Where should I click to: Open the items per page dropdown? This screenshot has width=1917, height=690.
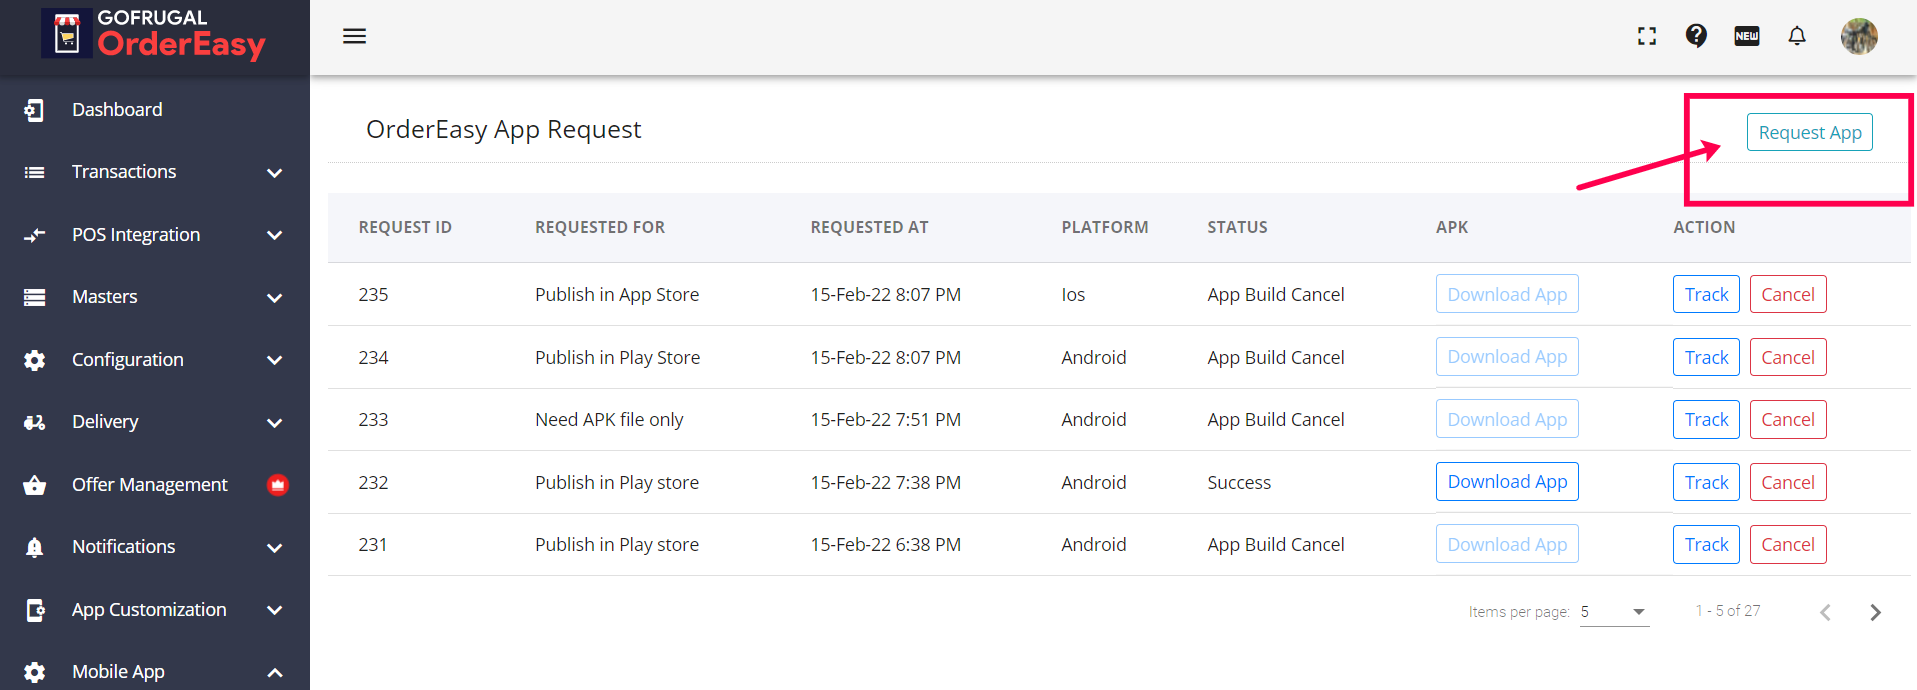pyautogui.click(x=1614, y=612)
